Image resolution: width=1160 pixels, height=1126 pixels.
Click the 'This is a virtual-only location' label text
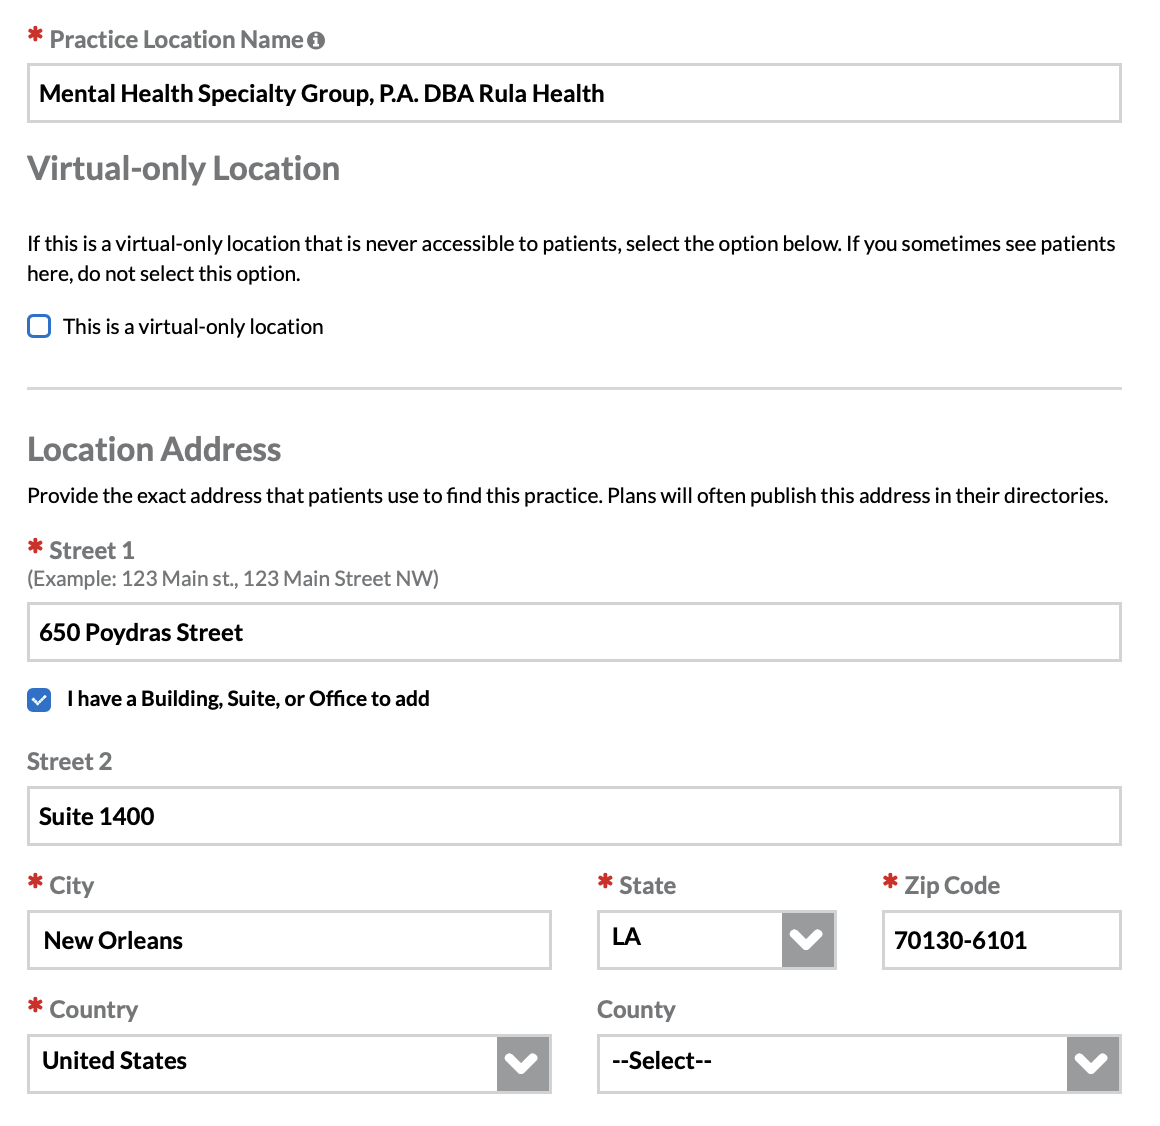[x=193, y=327]
